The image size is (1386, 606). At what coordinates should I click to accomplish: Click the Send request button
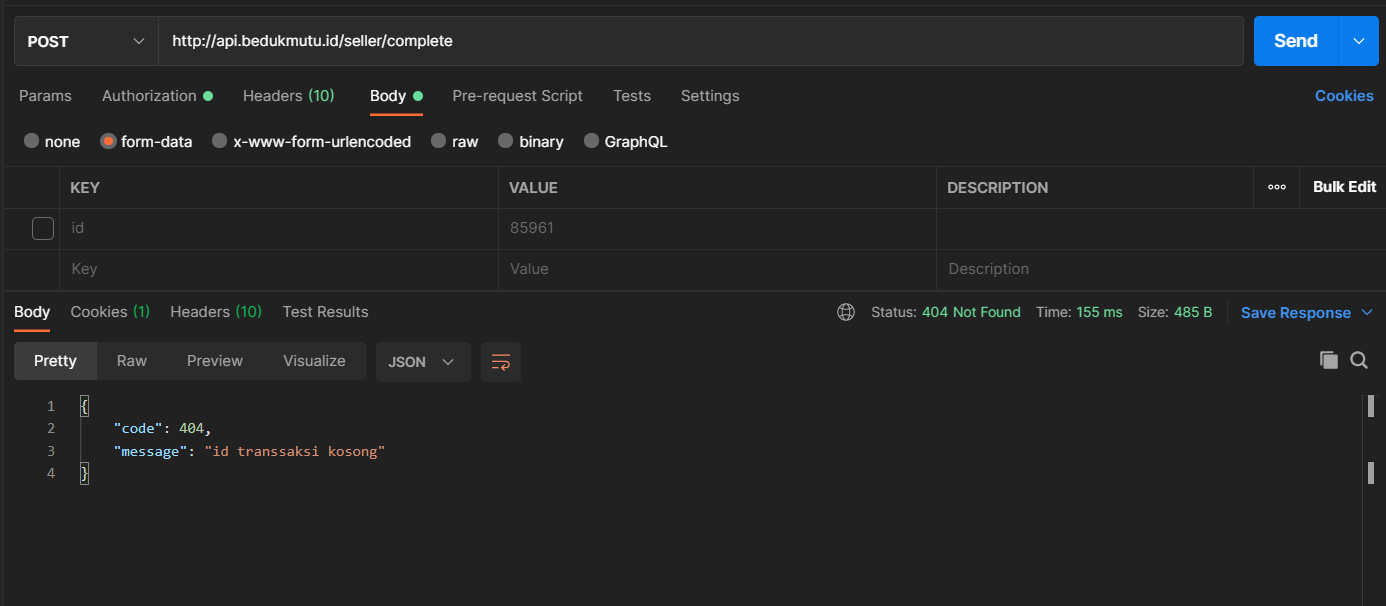click(1295, 41)
